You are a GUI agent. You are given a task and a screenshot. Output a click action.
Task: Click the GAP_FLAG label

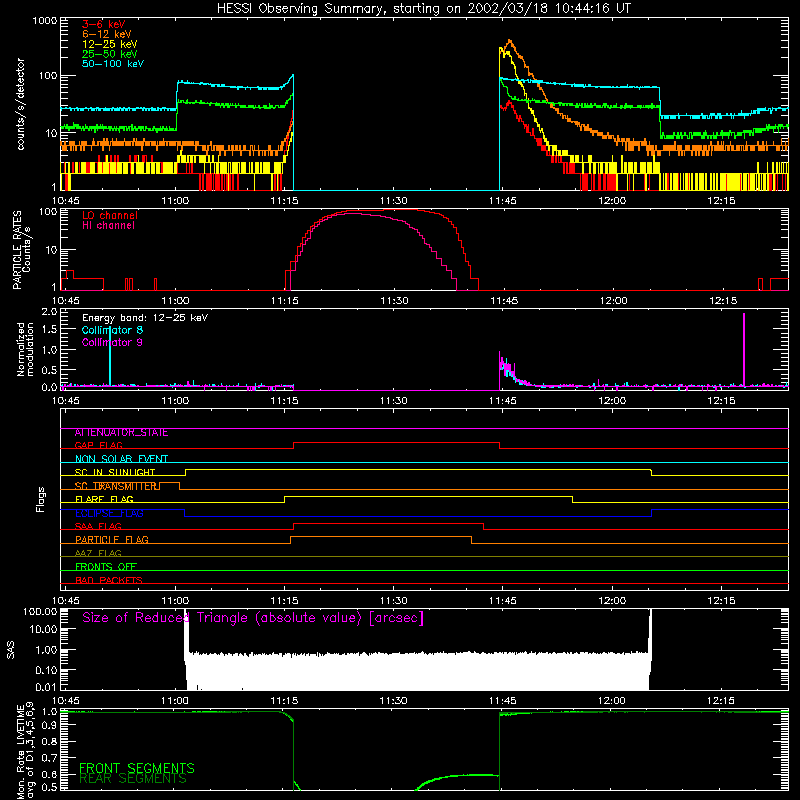point(98,445)
